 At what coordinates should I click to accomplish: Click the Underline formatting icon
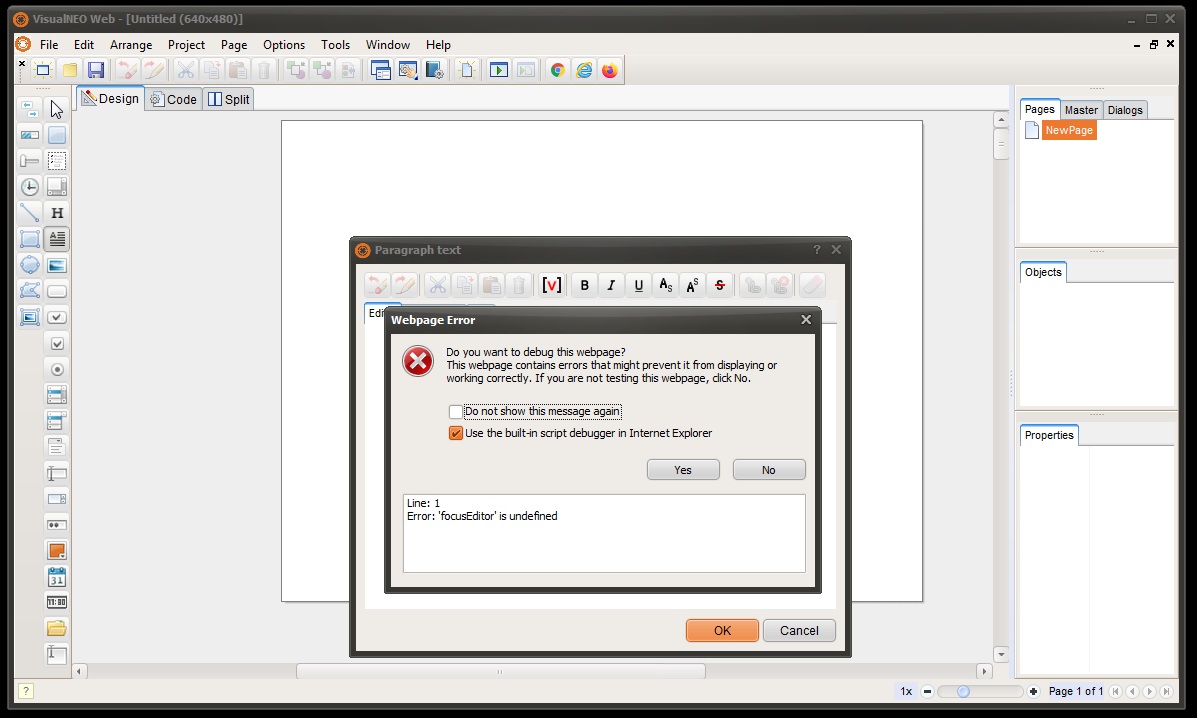point(639,285)
